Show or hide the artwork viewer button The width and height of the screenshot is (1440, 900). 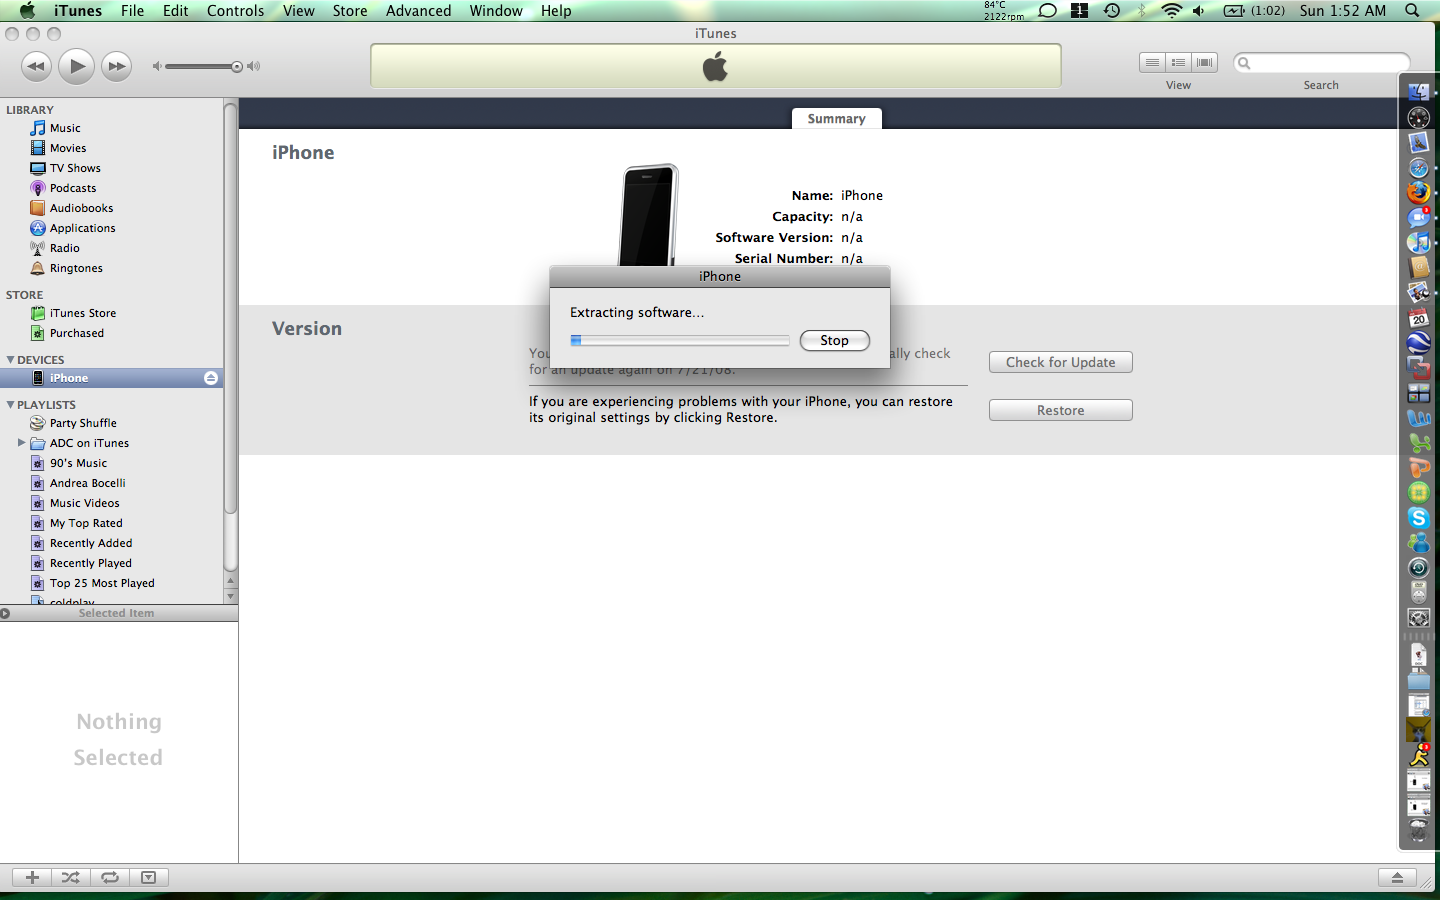pos(148,877)
